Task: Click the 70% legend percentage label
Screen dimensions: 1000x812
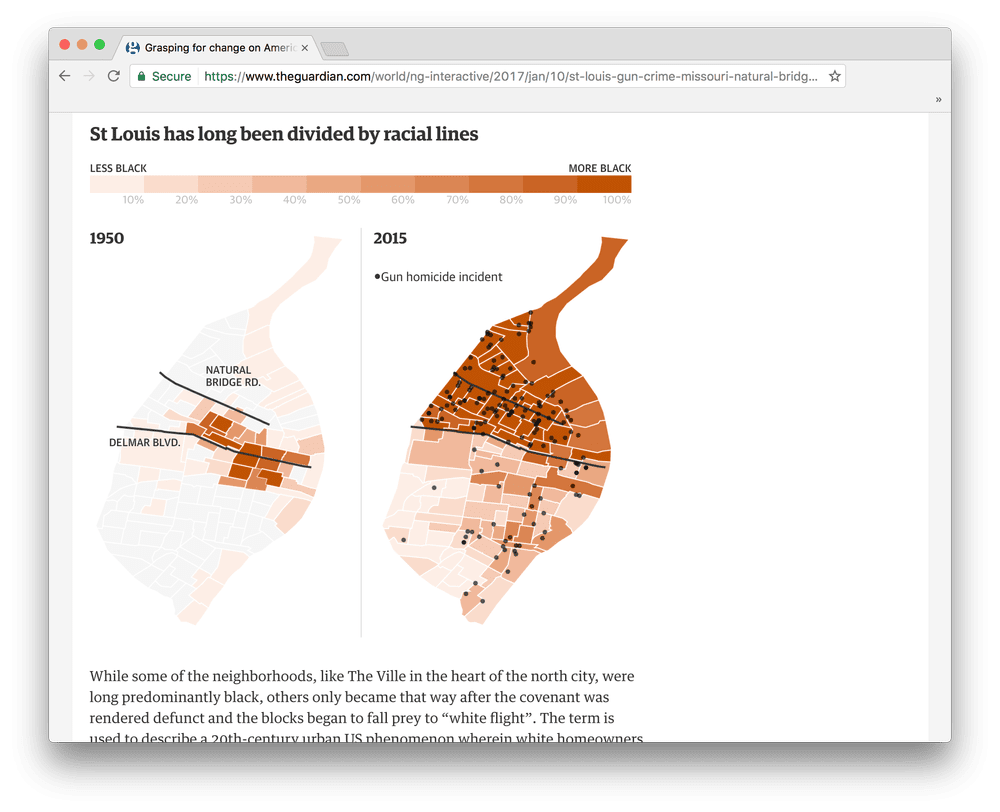Action: 457,200
